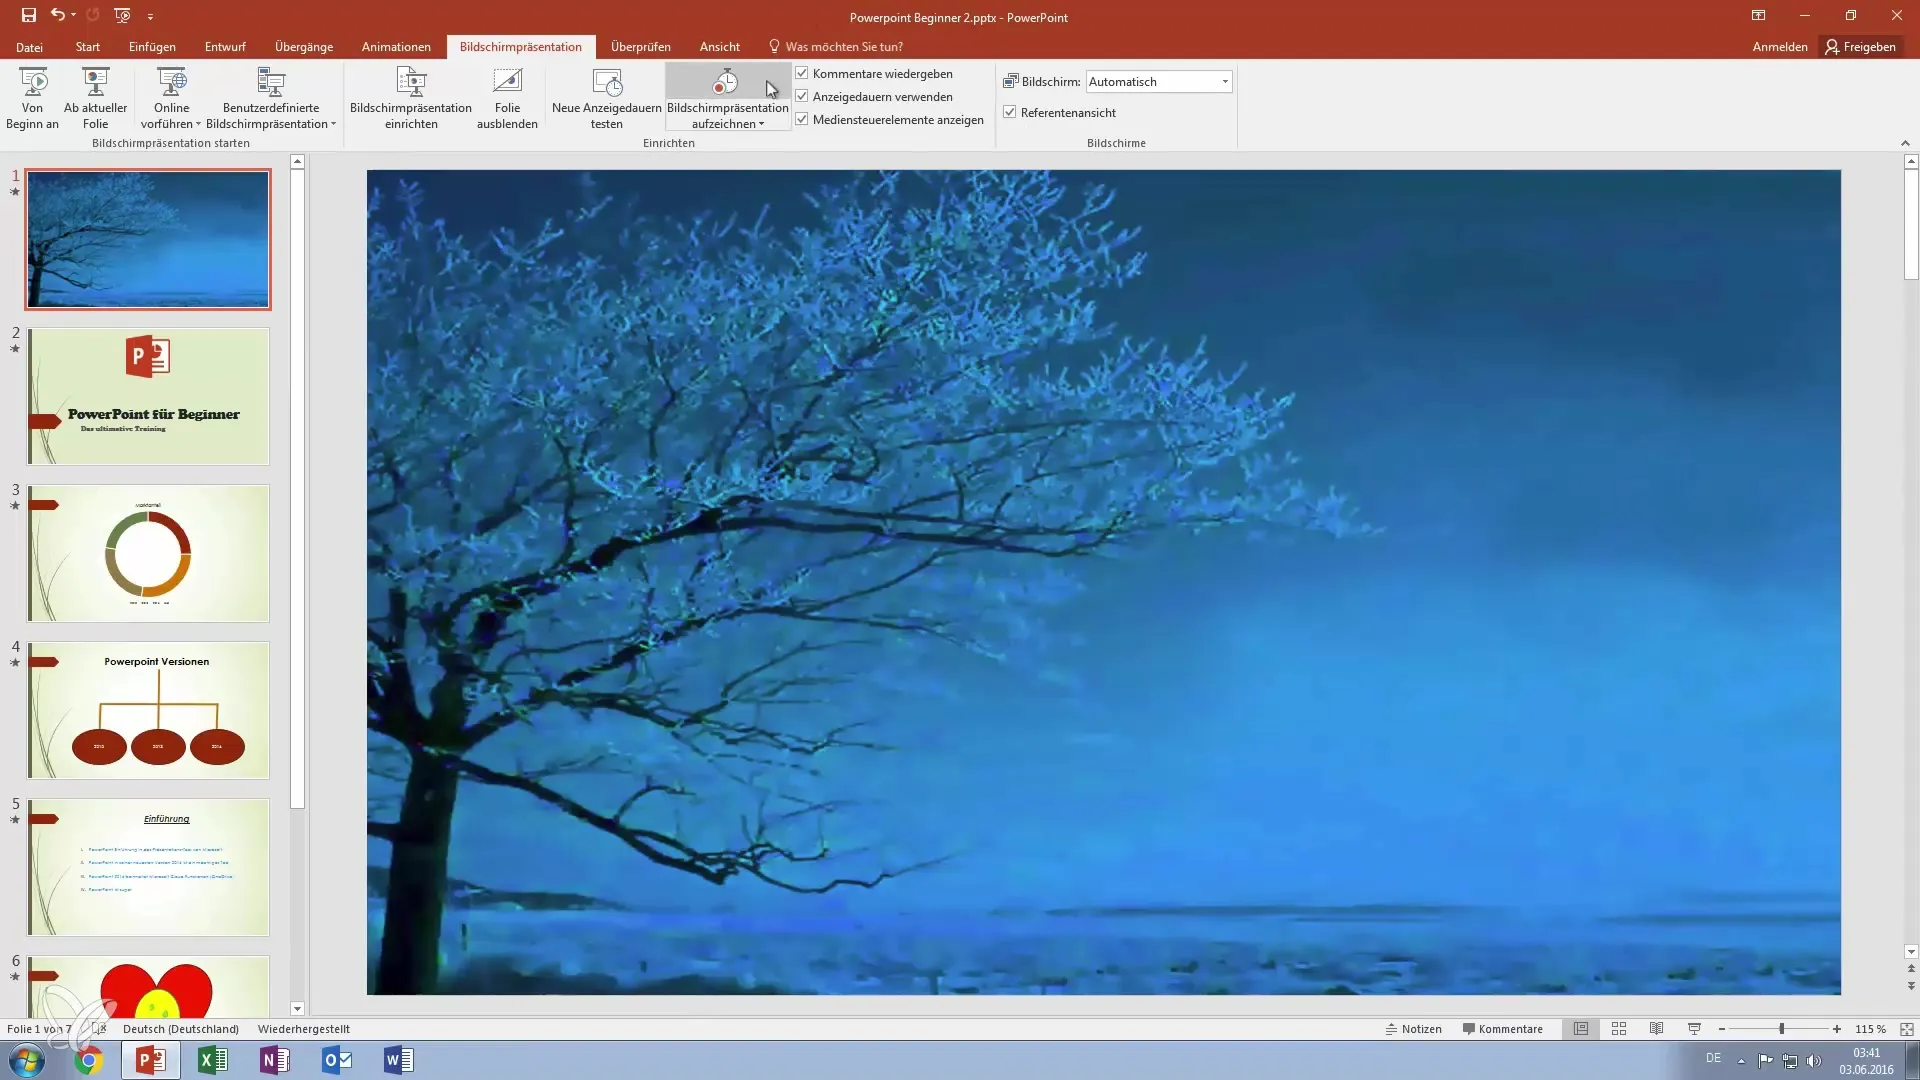The image size is (1920, 1080).
Task: Customize quick access toolbar dropdown
Action: tap(150, 16)
